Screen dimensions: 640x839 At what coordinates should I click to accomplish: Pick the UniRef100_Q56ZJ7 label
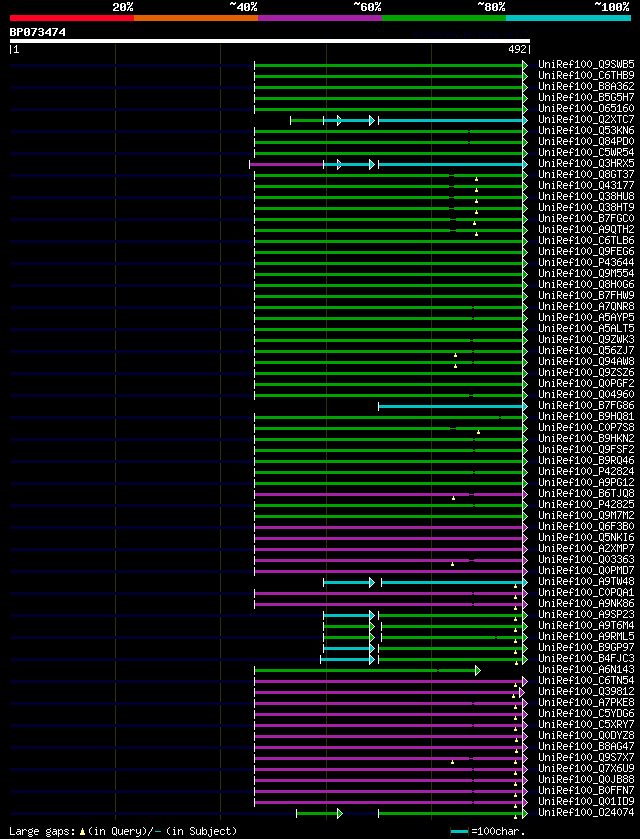coord(586,350)
